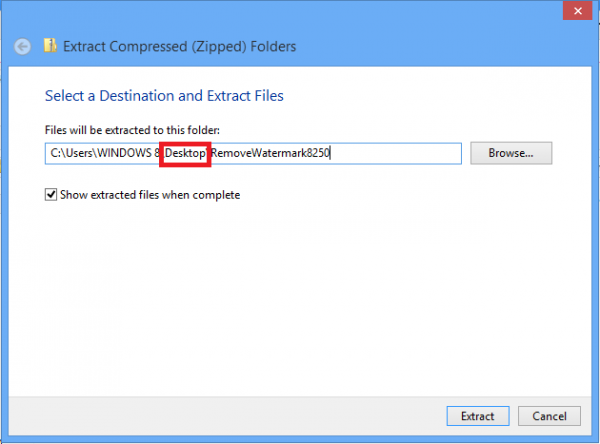Toggle the Show extracted files checkbox

point(51,195)
